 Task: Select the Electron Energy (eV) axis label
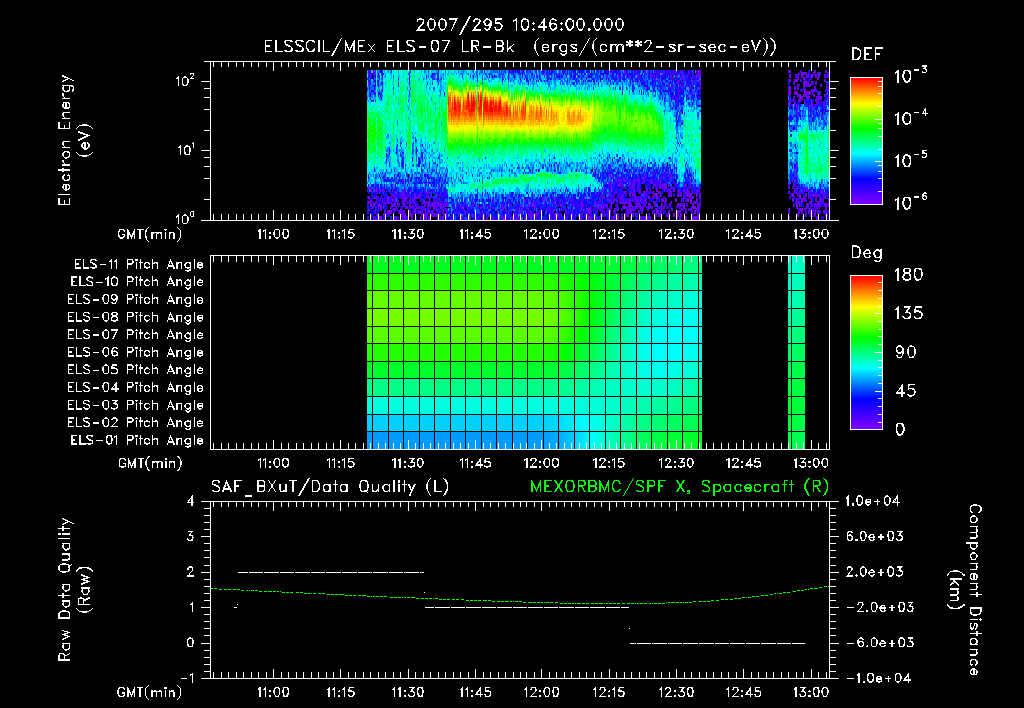pyautogui.click(x=74, y=140)
